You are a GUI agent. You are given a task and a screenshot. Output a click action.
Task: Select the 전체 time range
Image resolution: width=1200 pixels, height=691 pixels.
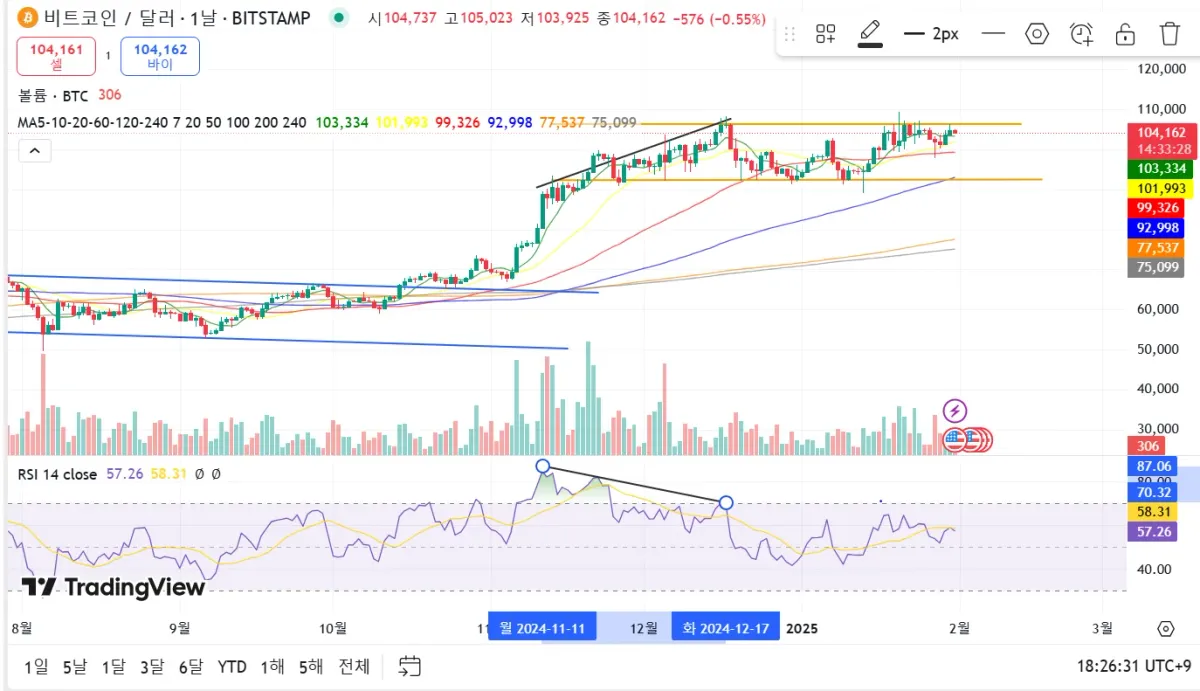click(354, 666)
